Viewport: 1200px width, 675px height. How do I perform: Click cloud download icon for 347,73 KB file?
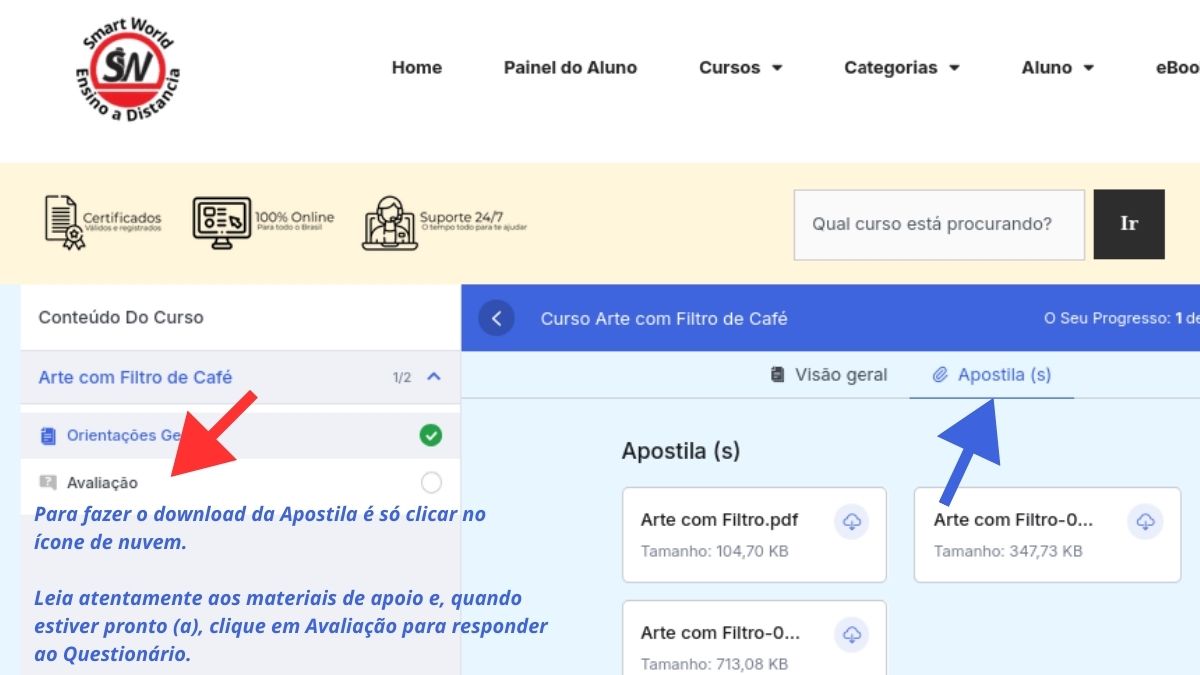pyautogui.click(x=1145, y=521)
